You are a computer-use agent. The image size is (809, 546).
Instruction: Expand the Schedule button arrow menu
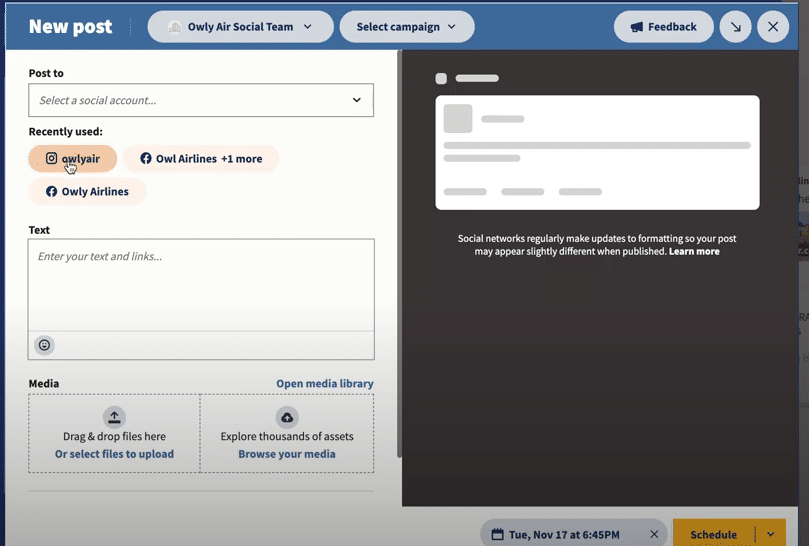coord(771,534)
